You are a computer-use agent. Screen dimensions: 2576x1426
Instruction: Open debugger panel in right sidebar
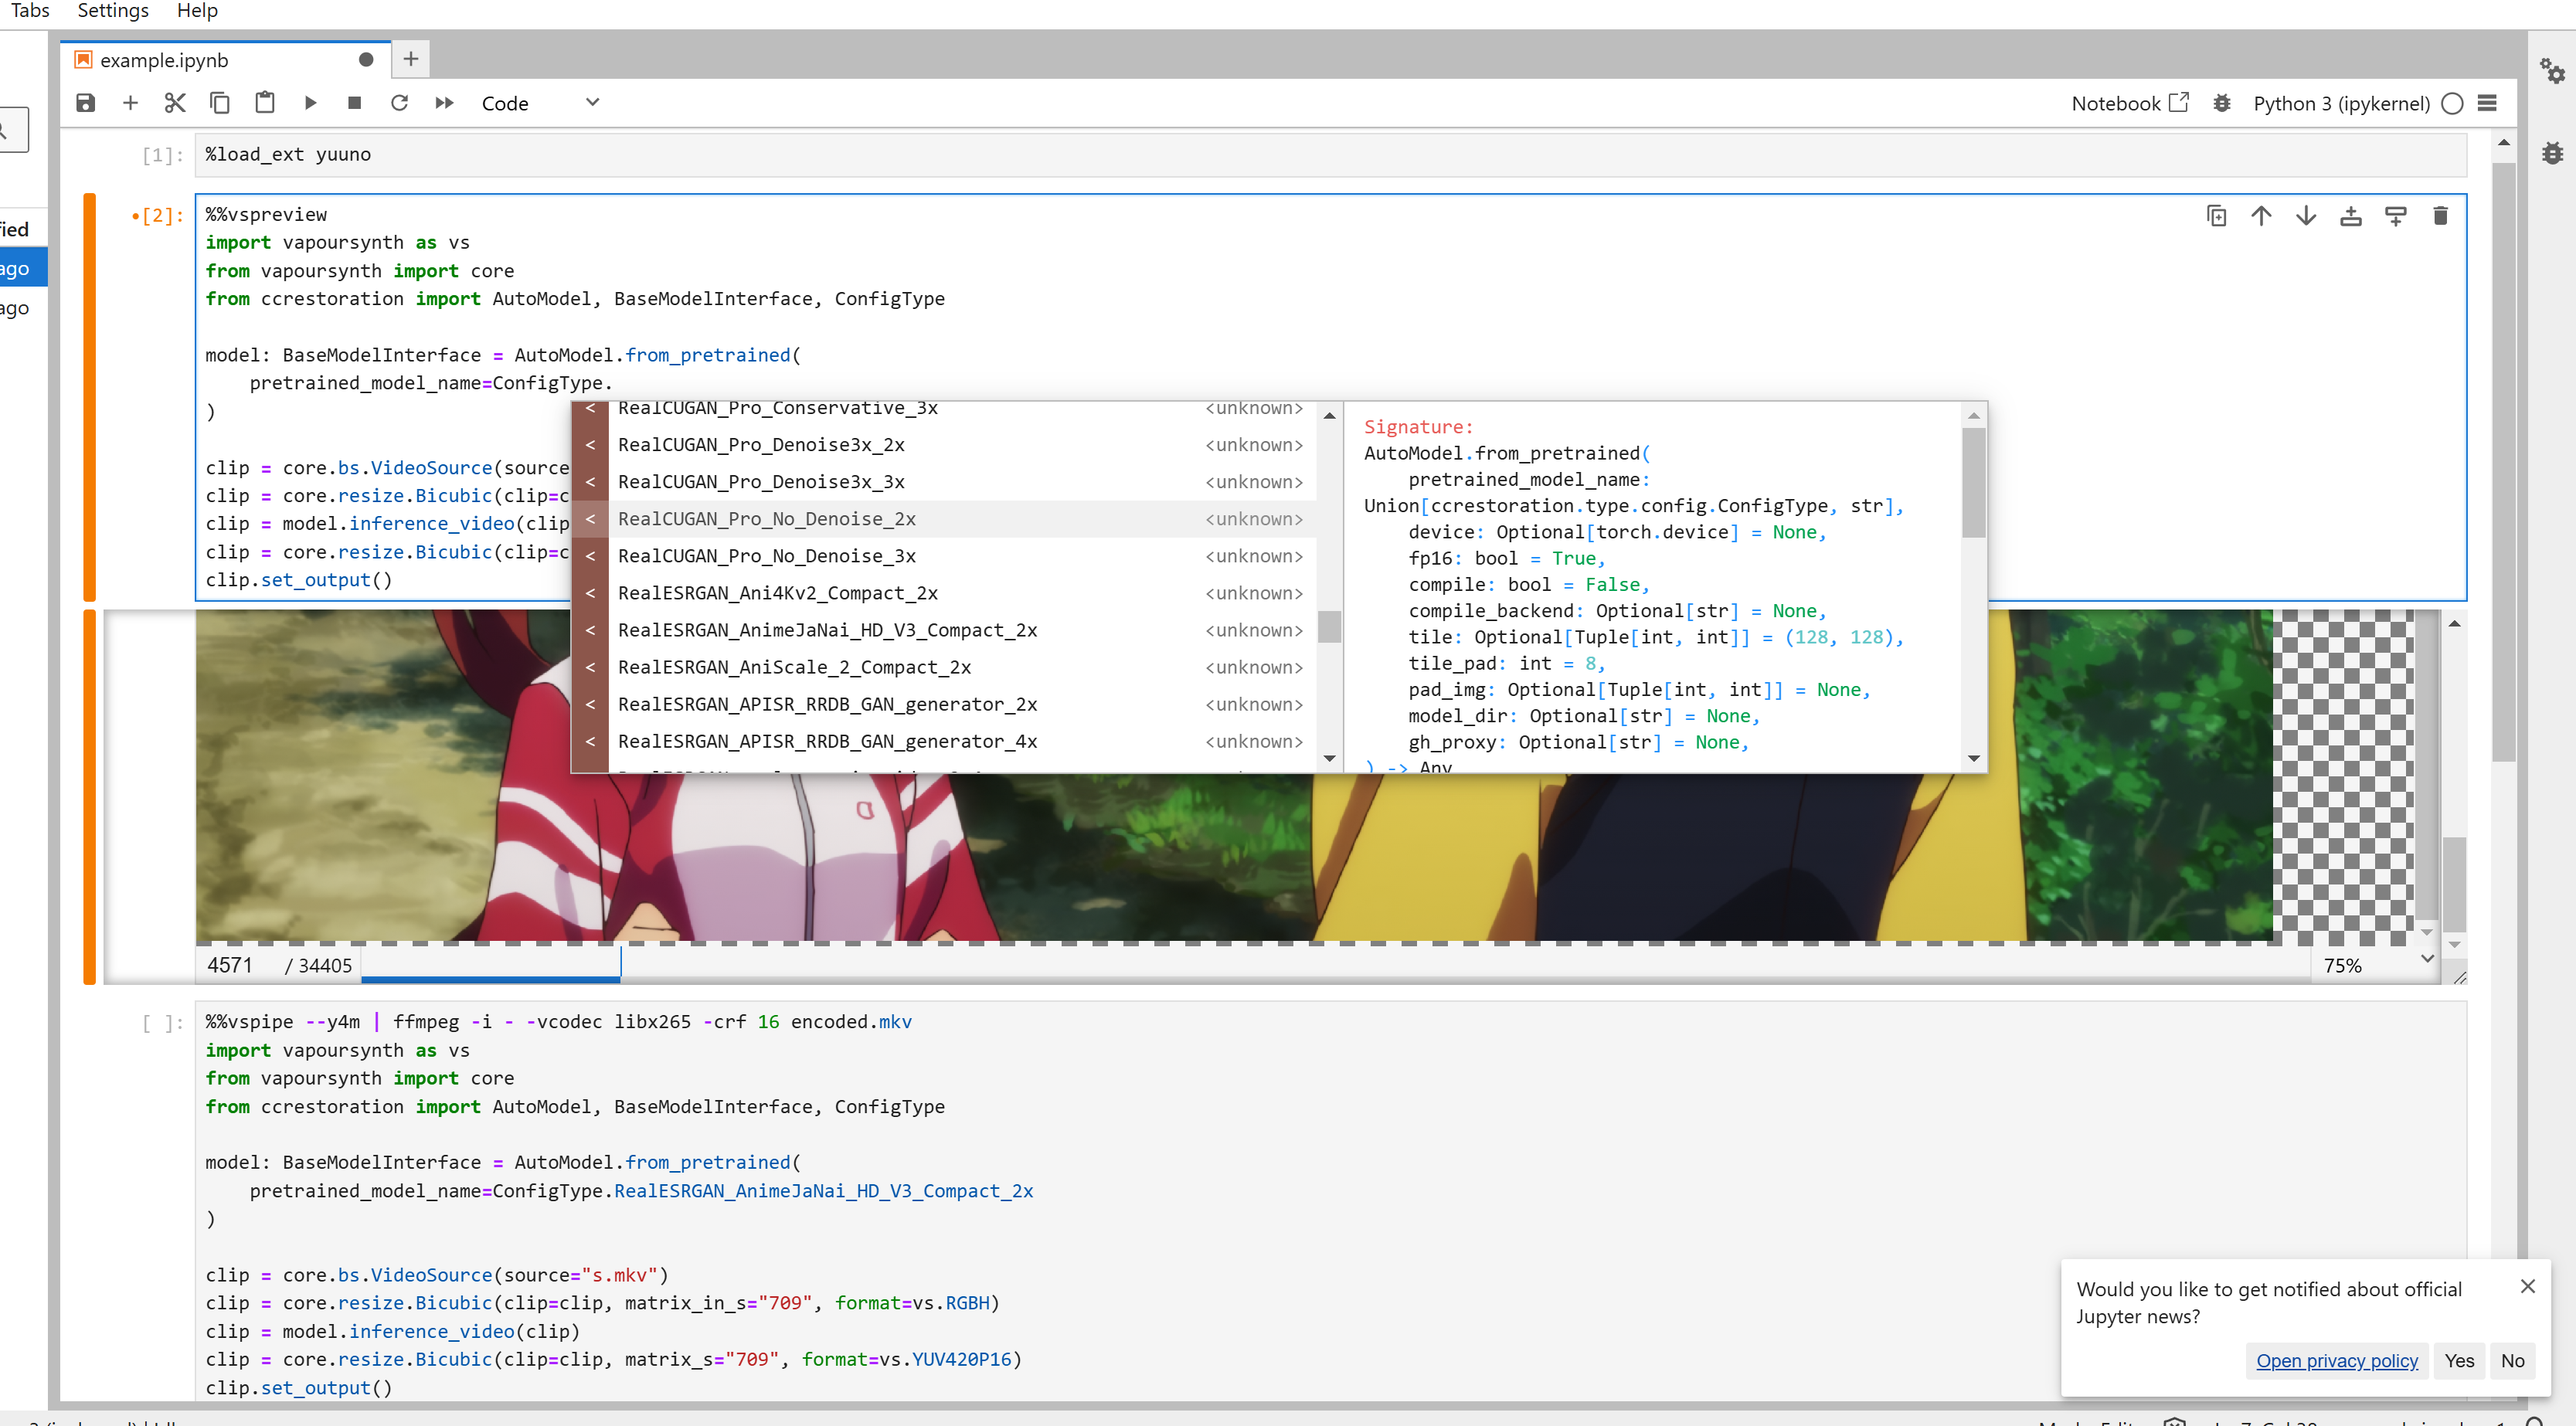tap(2552, 153)
